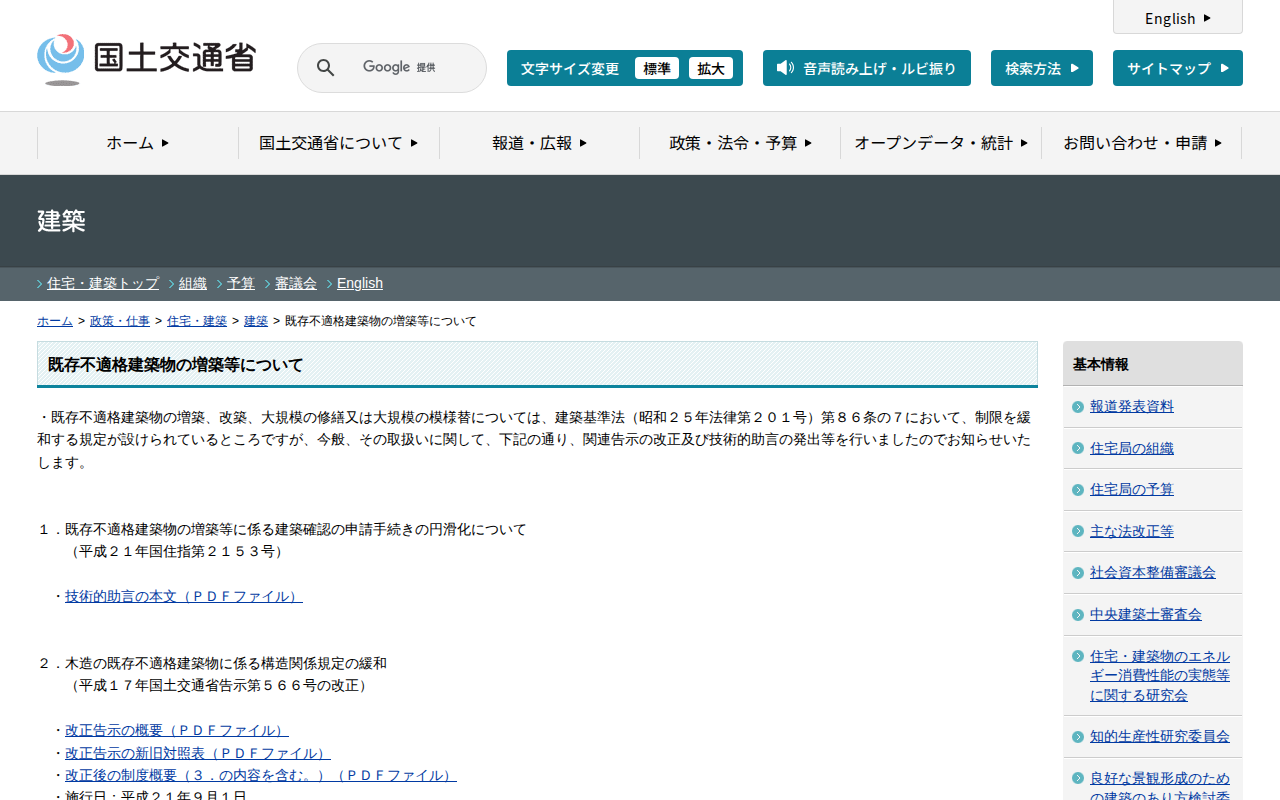Open 改正告示の新旧対照表 PDF link

coord(198,753)
